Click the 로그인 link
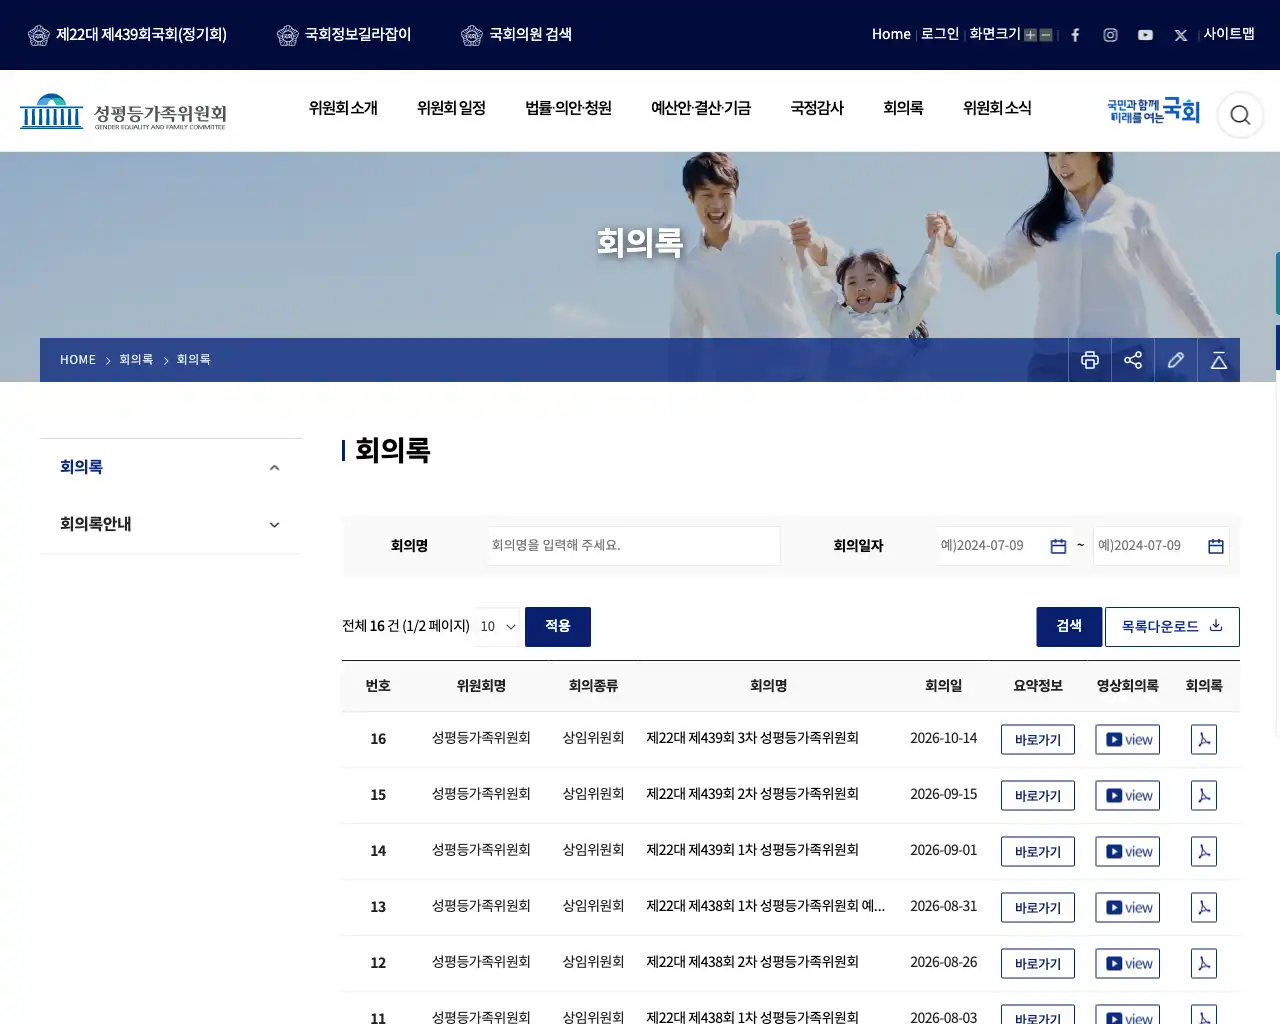This screenshot has height=1024, width=1280. tap(940, 34)
